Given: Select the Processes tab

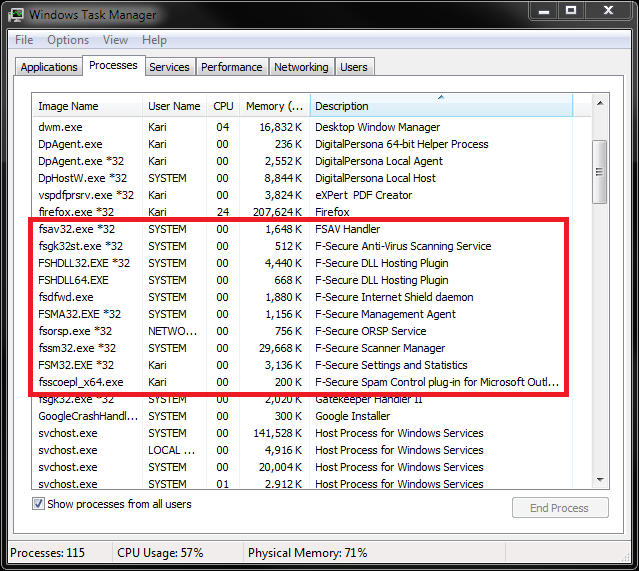Looking at the screenshot, I should point(113,65).
